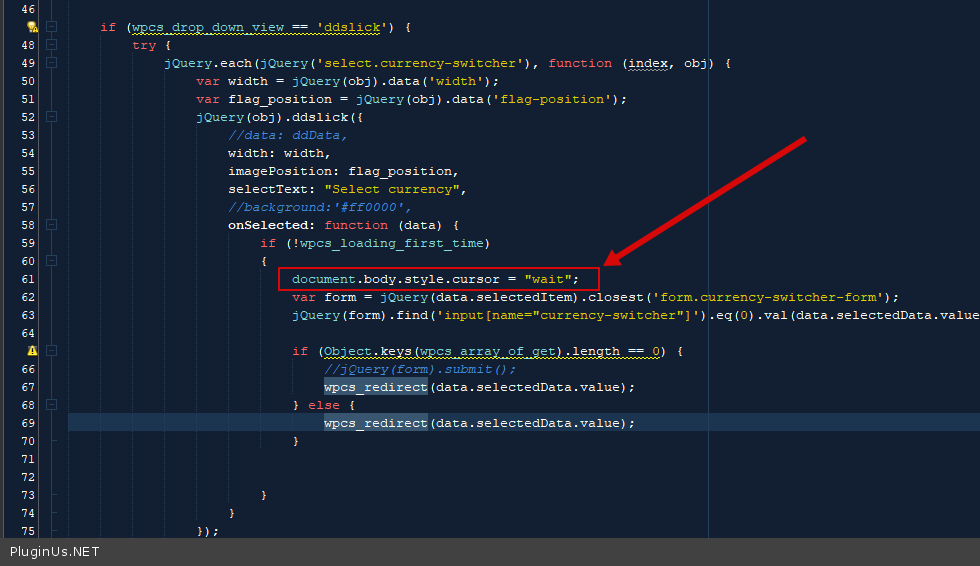This screenshot has height=566, width=980.
Task: Place cursor on the "wait" string
Action: [547, 279]
